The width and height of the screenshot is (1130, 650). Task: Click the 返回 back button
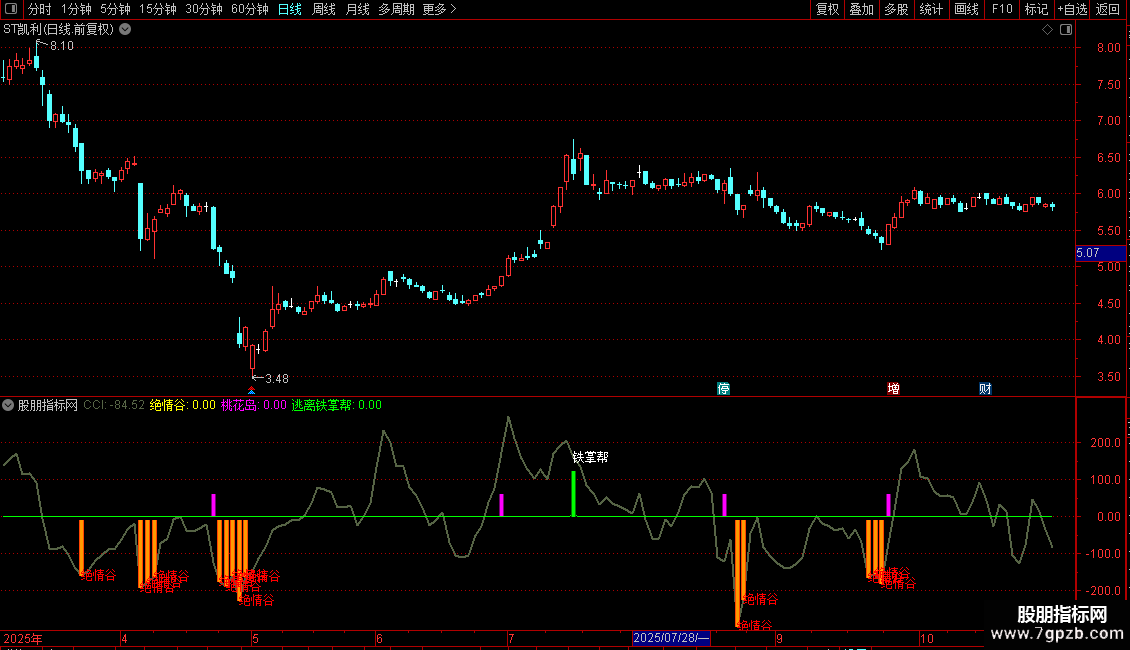tap(1108, 9)
